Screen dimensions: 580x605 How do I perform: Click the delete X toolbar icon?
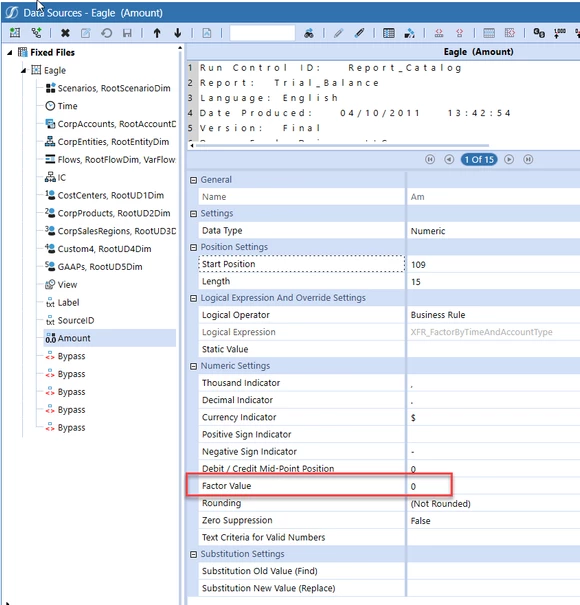click(x=65, y=33)
